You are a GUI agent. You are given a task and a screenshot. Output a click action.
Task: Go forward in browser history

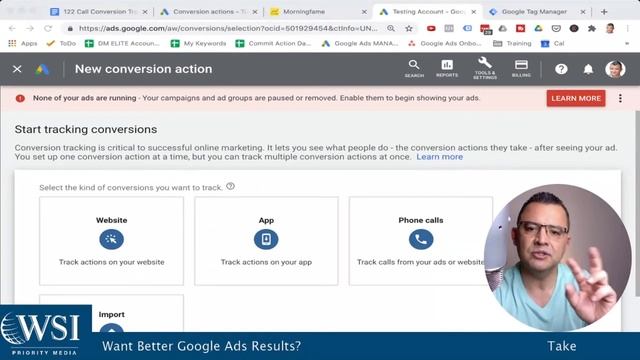coord(30,29)
